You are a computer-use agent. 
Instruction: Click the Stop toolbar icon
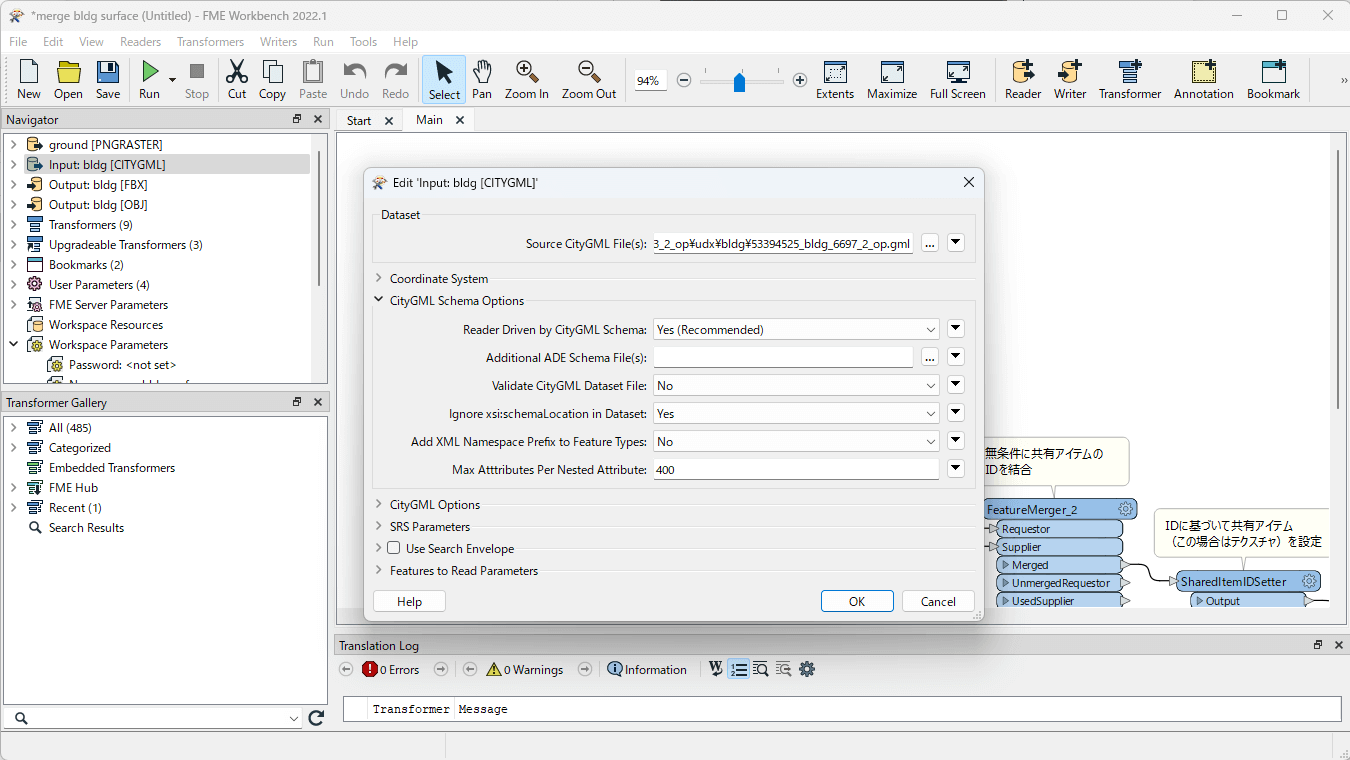click(197, 72)
